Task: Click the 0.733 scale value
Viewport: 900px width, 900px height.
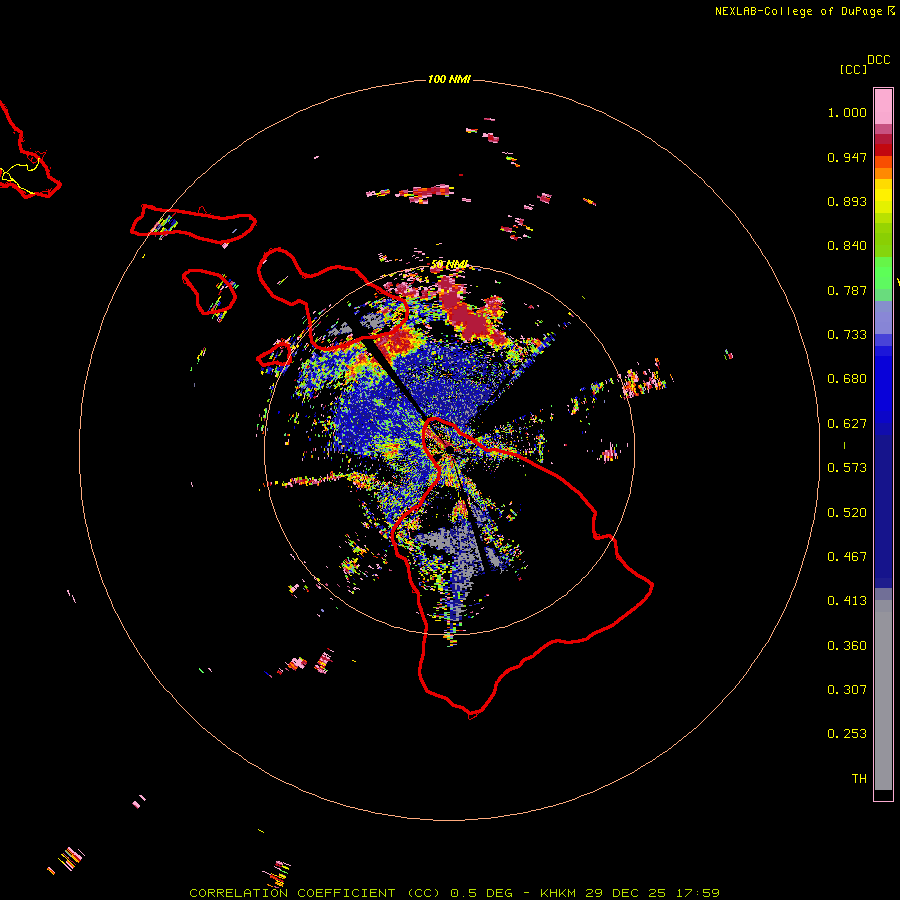Action: coord(847,335)
